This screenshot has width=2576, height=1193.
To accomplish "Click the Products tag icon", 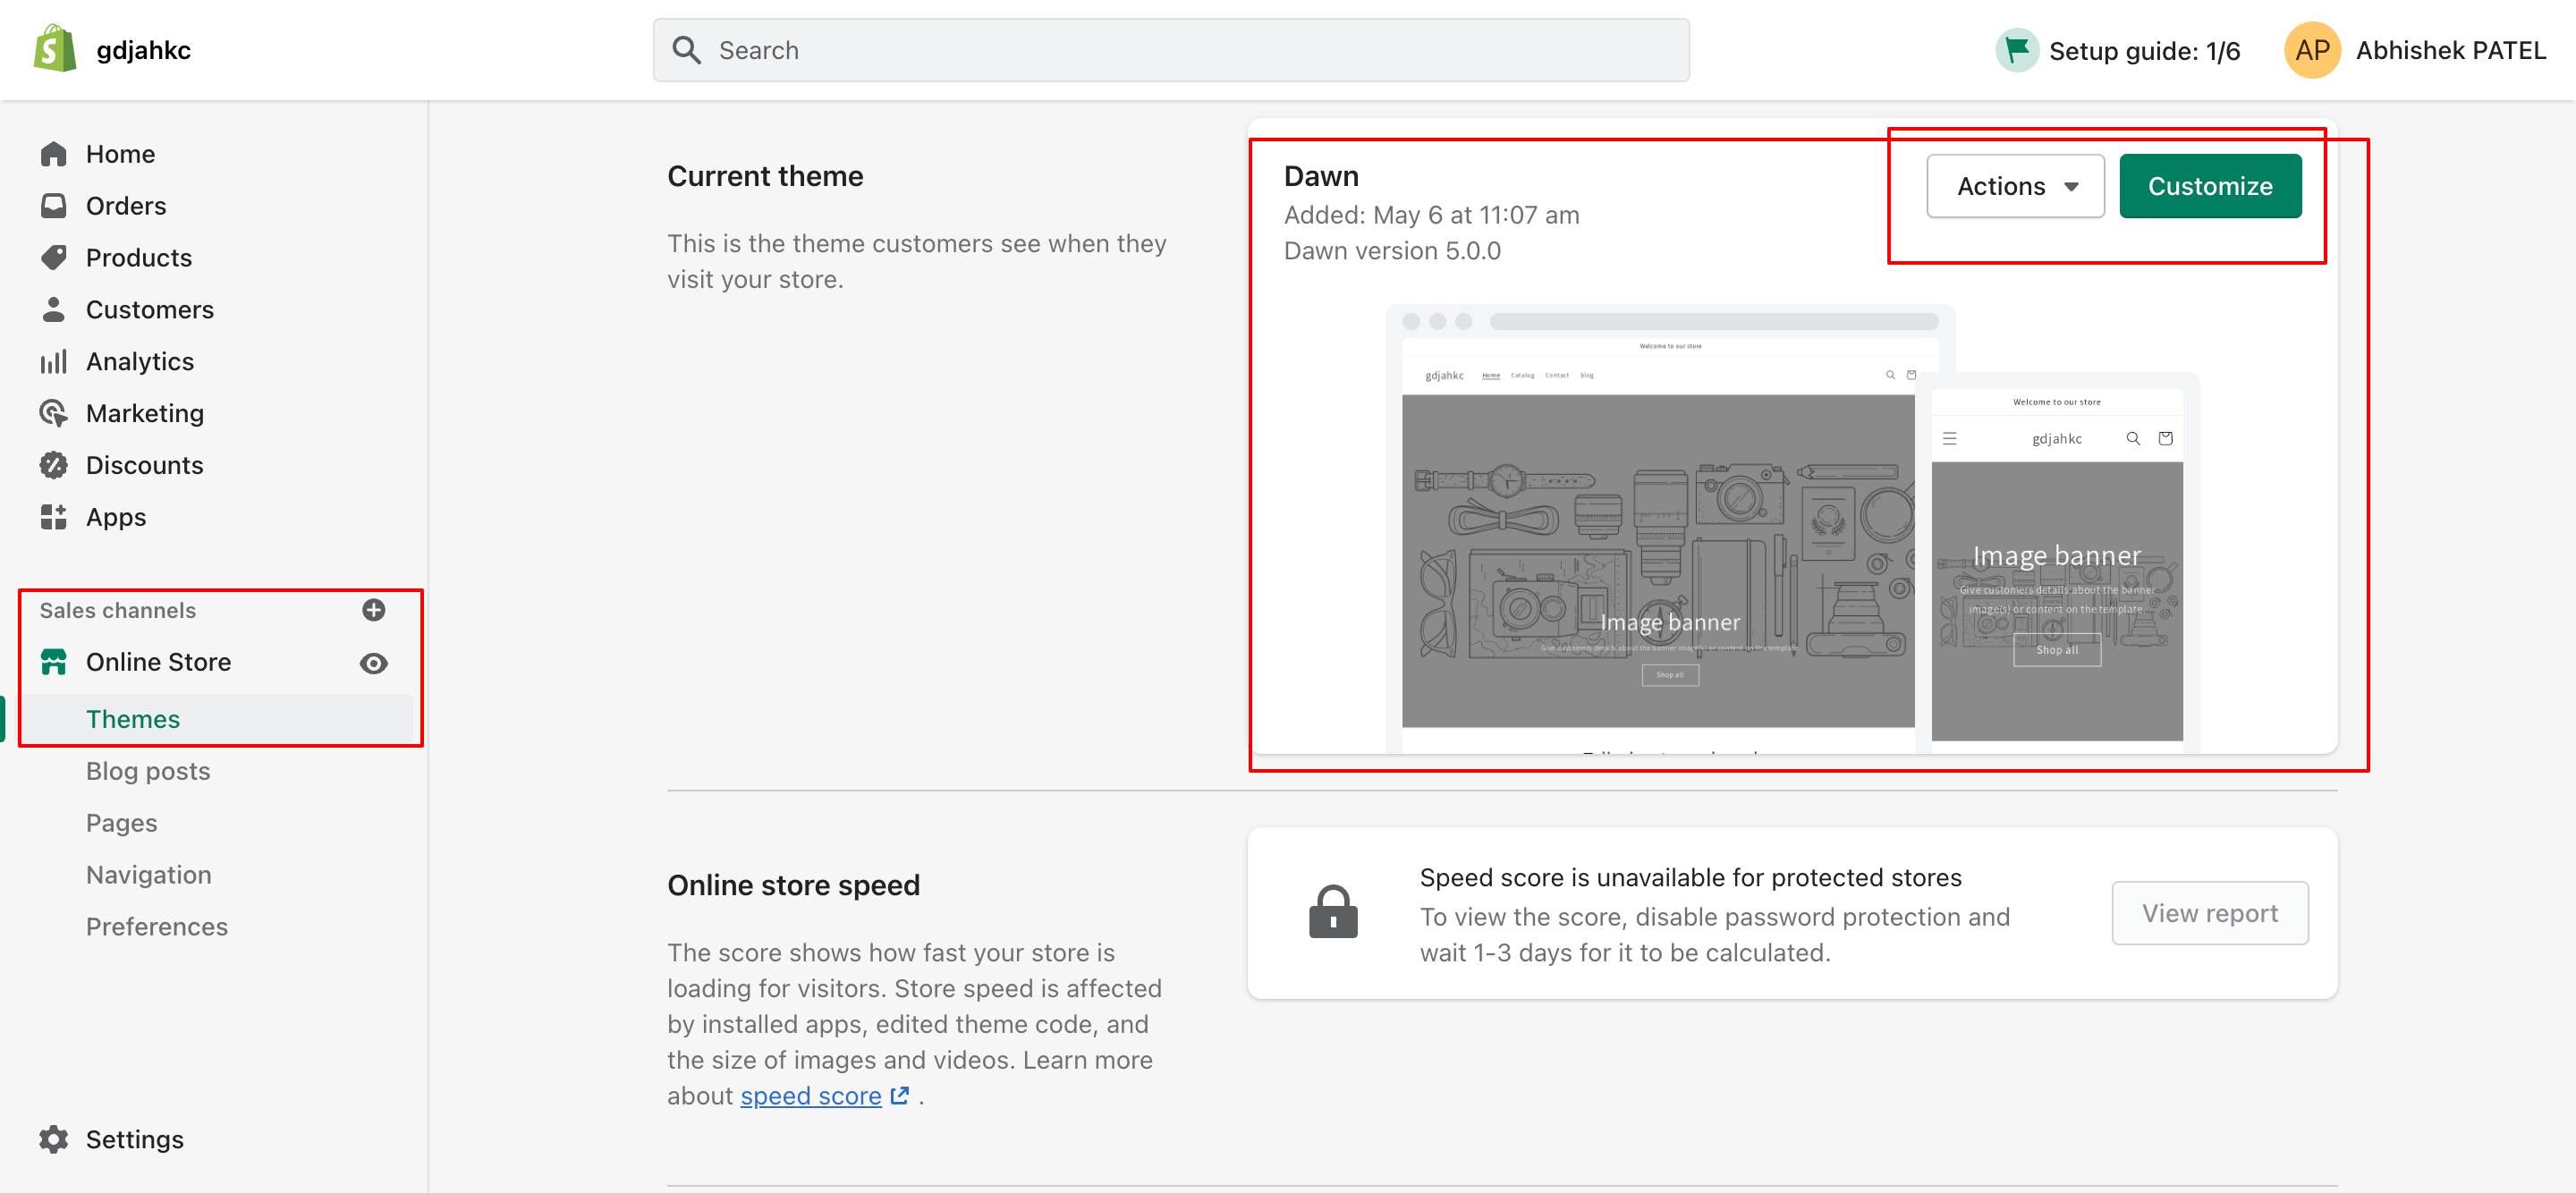I will pyautogui.click(x=53, y=257).
